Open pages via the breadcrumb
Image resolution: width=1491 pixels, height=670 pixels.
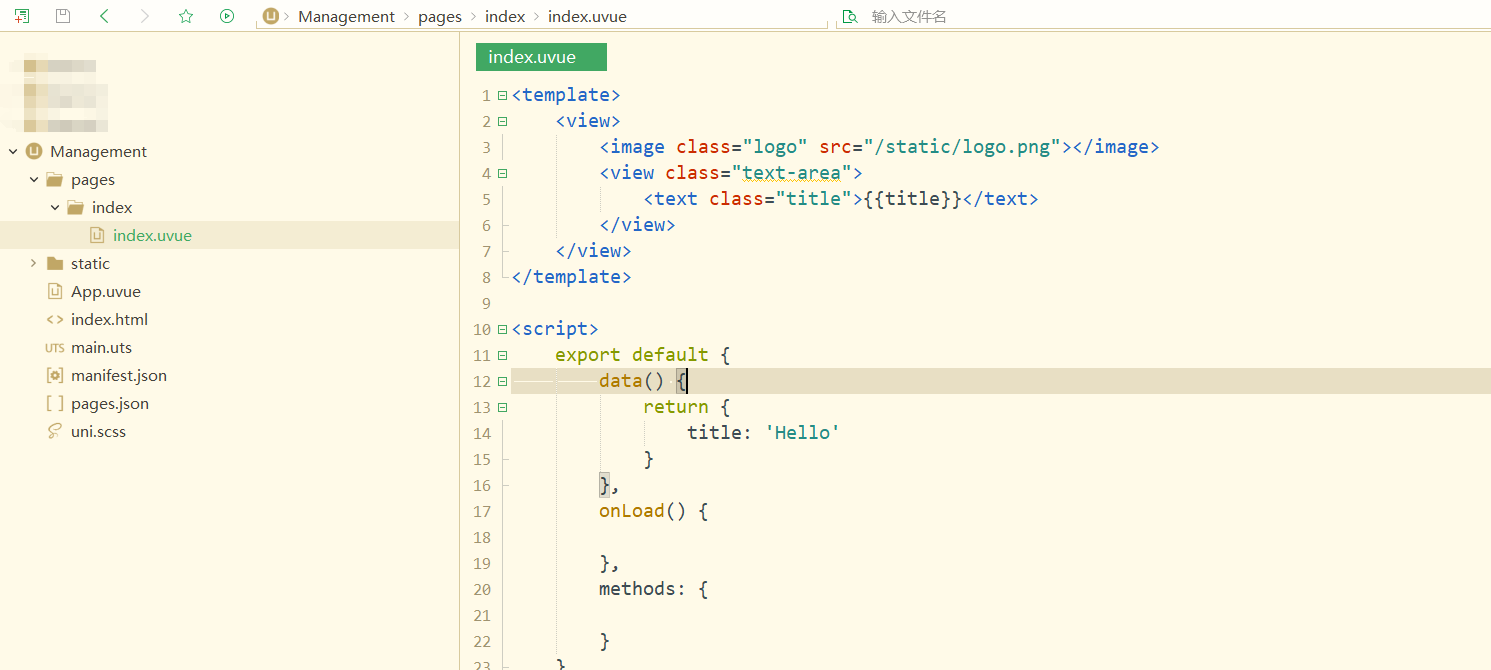pyautogui.click(x=440, y=16)
